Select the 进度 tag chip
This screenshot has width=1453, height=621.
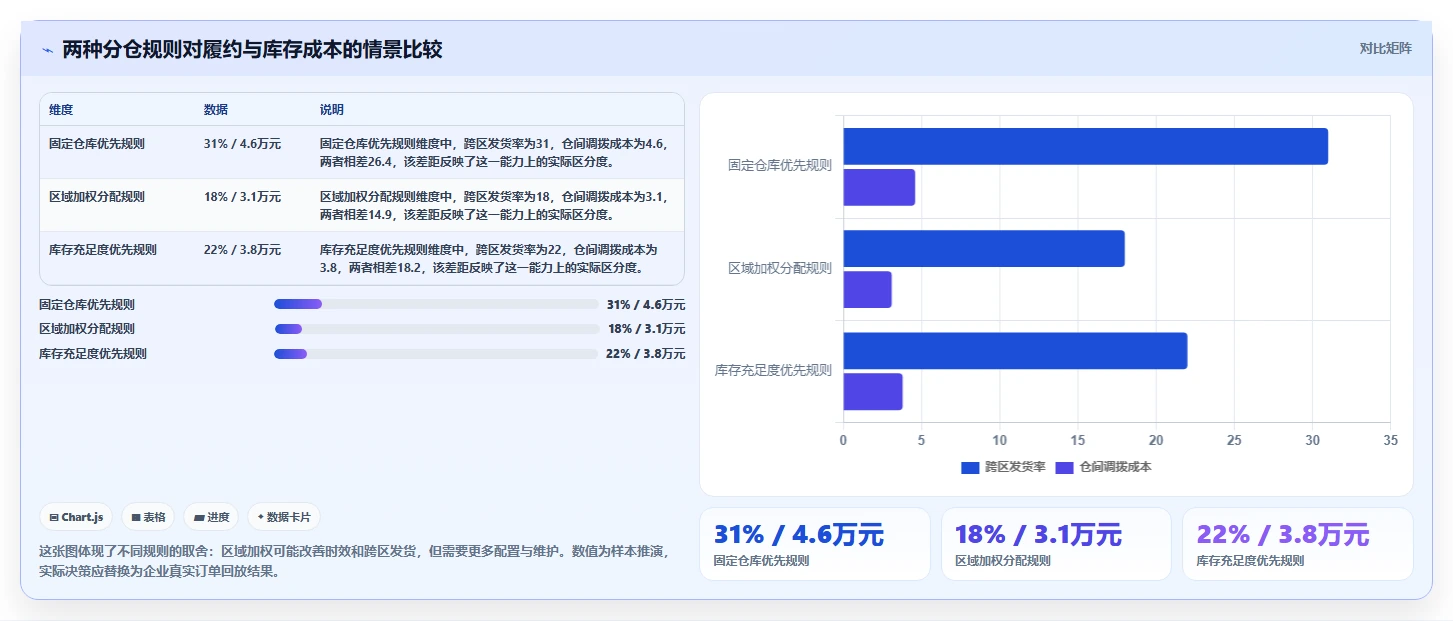tap(211, 517)
